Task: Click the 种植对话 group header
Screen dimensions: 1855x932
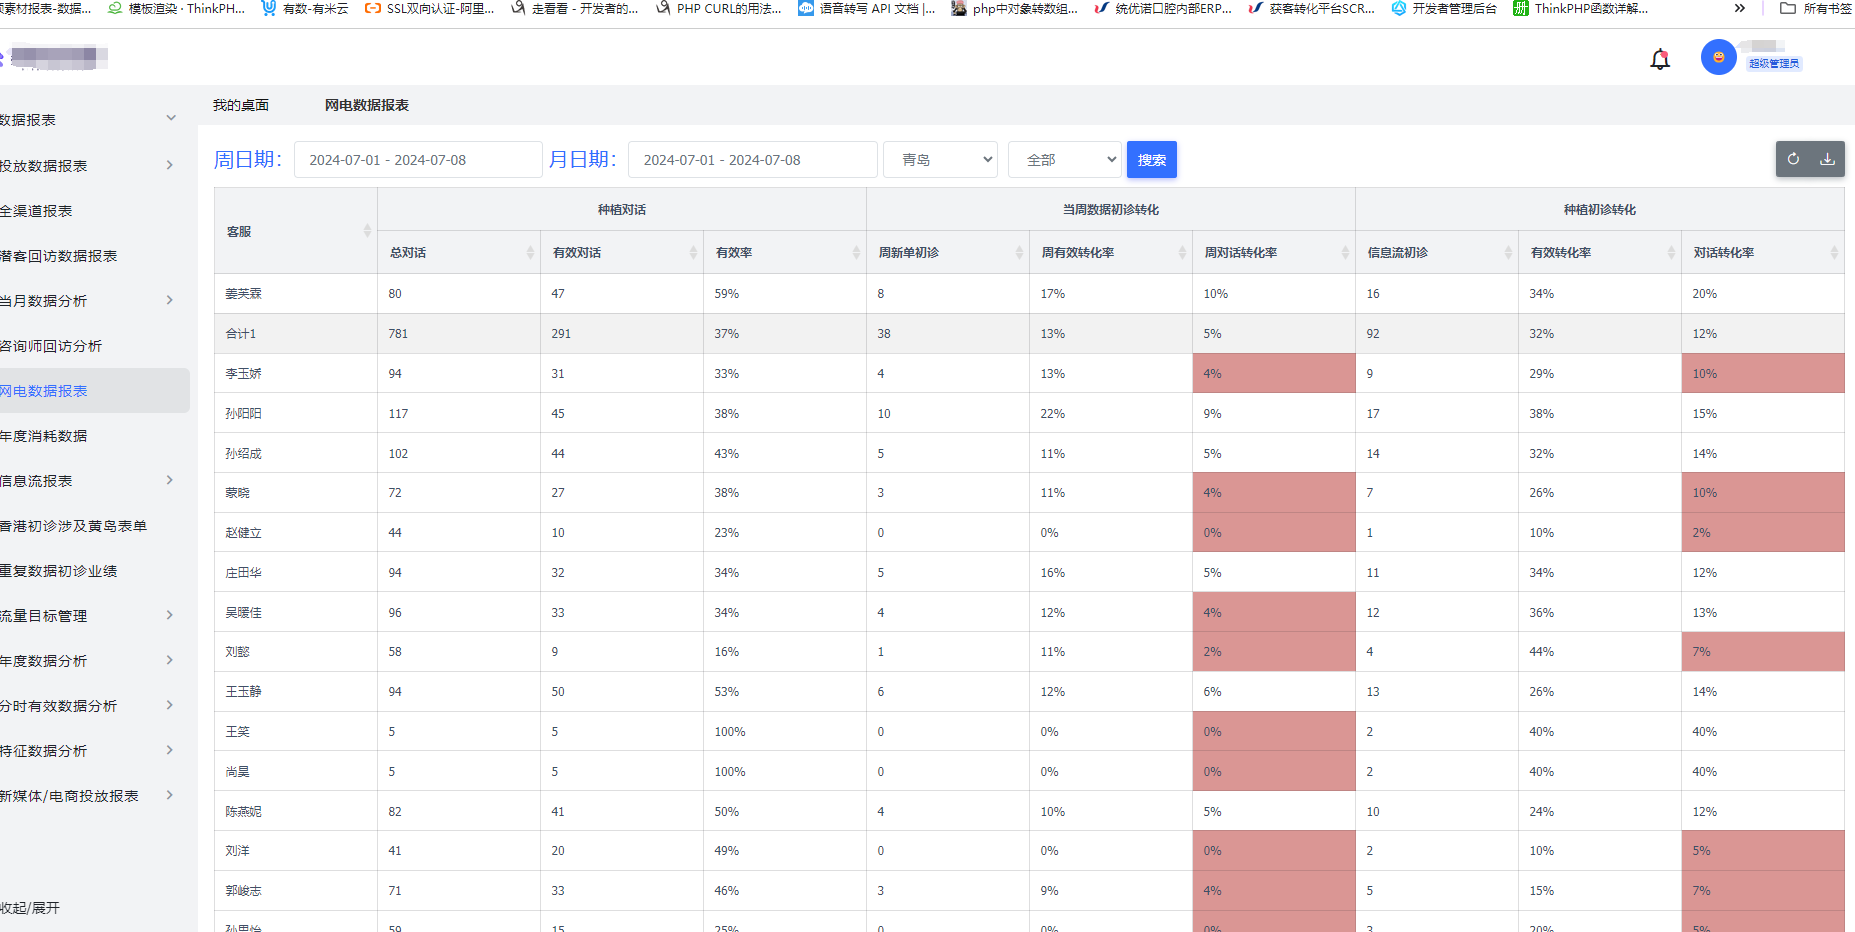Action: 622,210
